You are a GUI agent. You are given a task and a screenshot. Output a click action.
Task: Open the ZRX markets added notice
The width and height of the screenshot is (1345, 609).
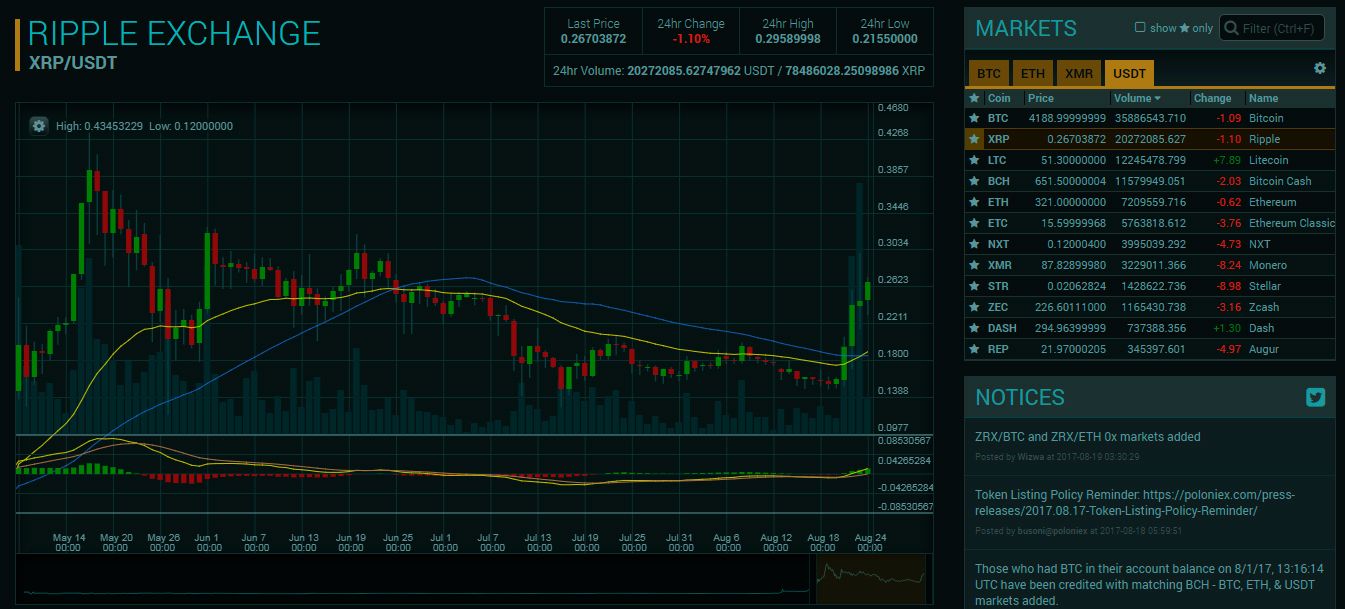click(x=1088, y=437)
